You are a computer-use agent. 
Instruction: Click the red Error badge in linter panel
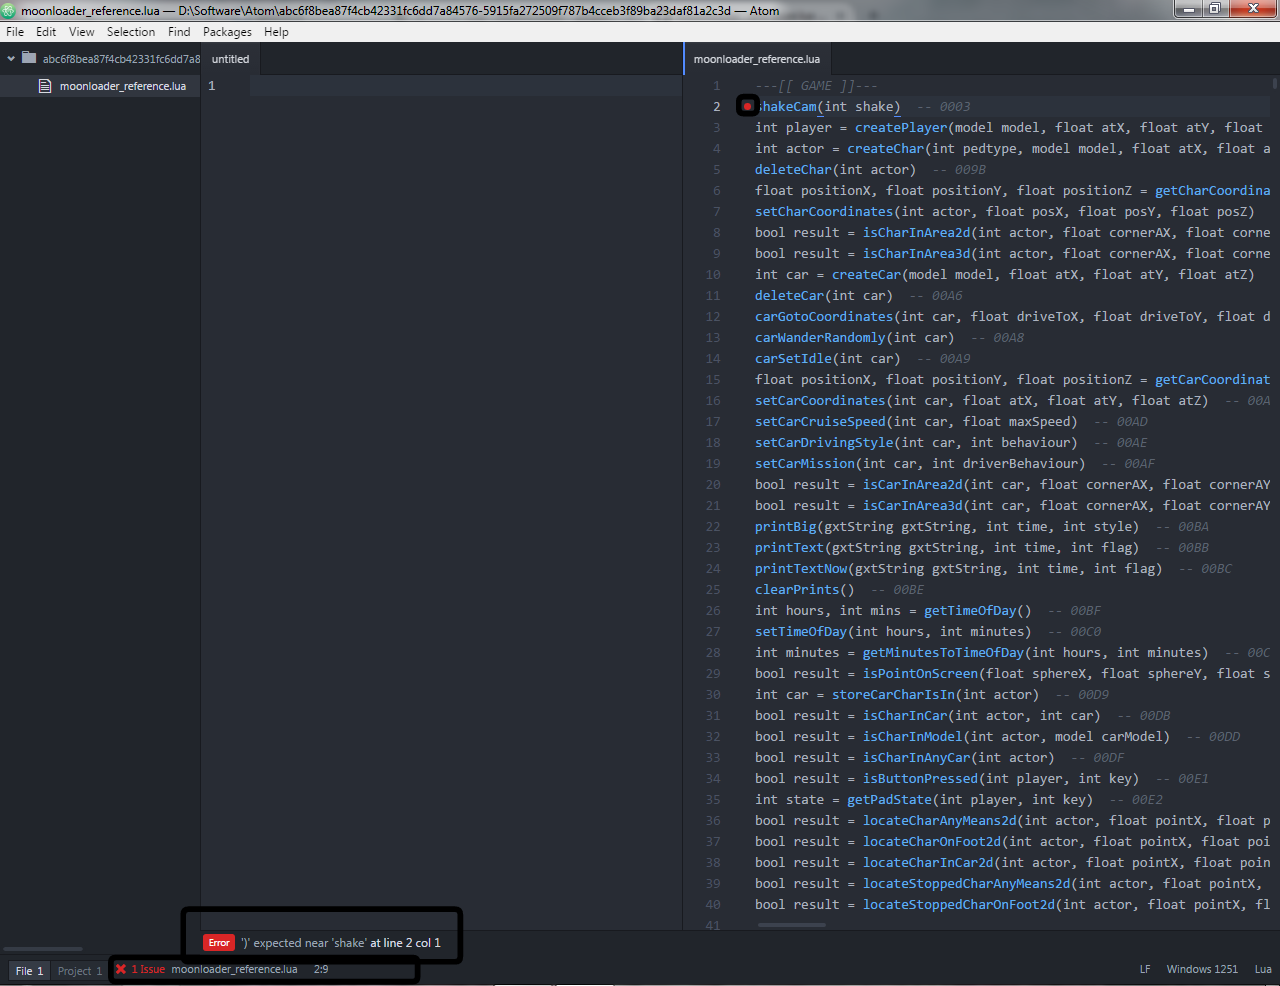[219, 942]
